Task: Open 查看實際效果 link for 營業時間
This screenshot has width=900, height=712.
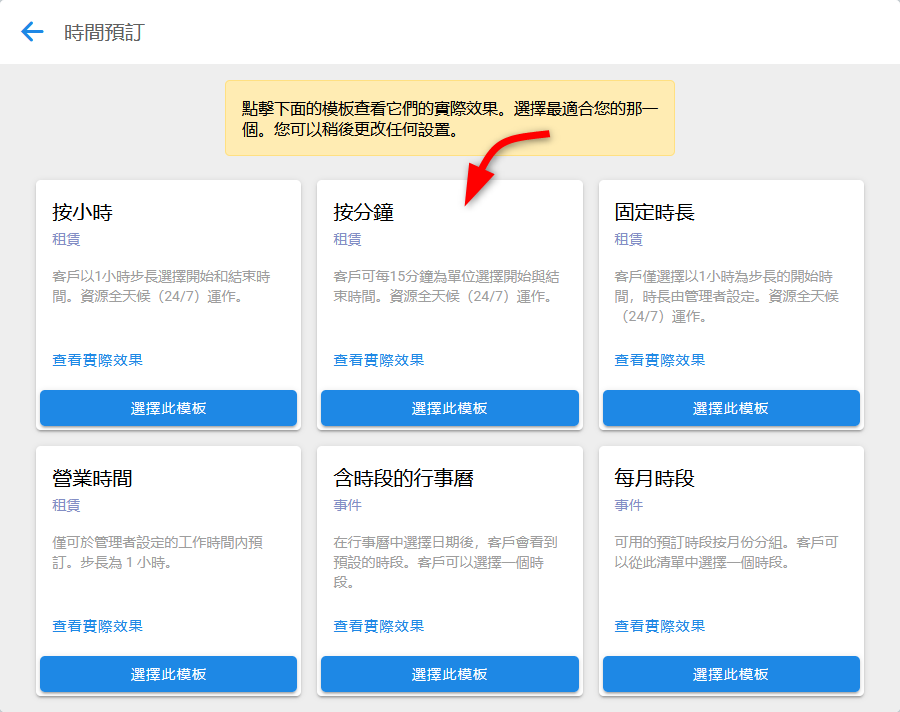Action: 97,626
